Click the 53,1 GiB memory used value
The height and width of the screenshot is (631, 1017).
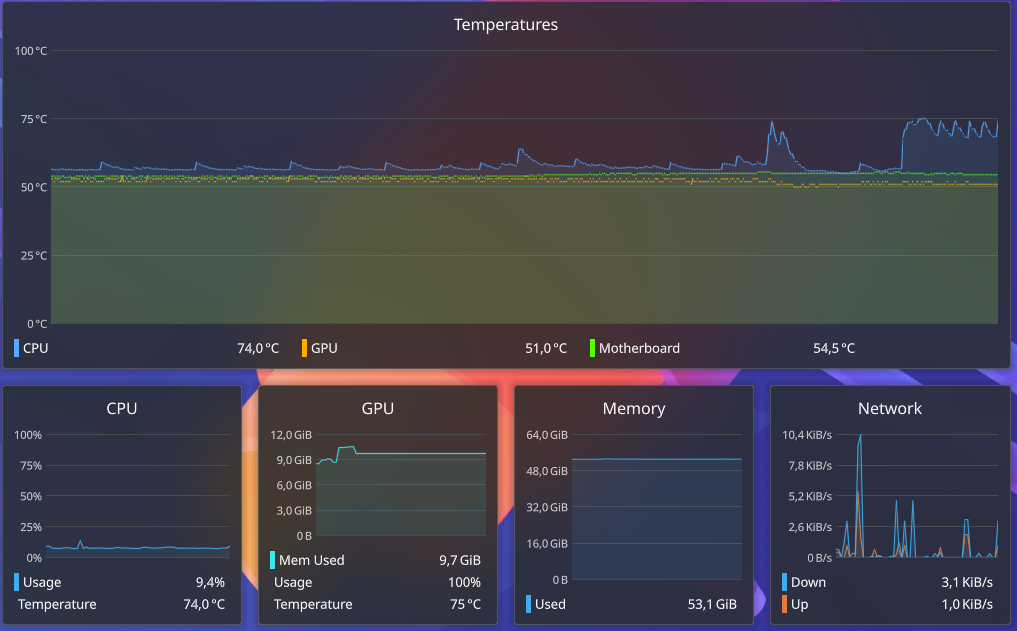tap(712, 604)
